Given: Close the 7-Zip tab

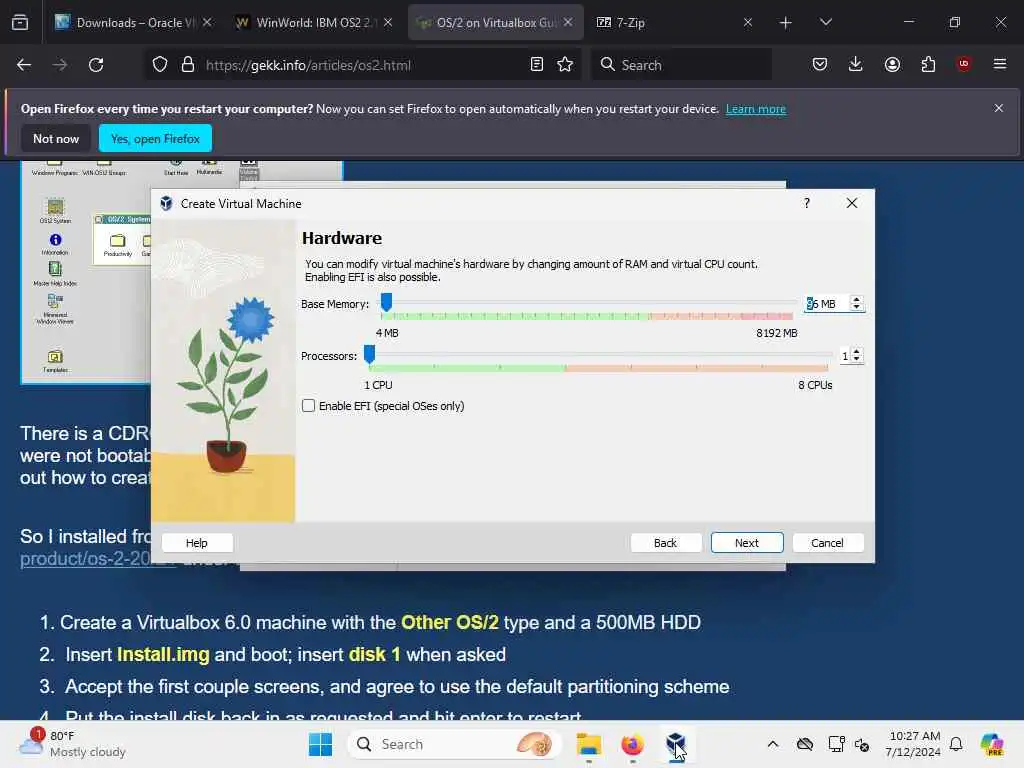Looking at the screenshot, I should point(748,23).
